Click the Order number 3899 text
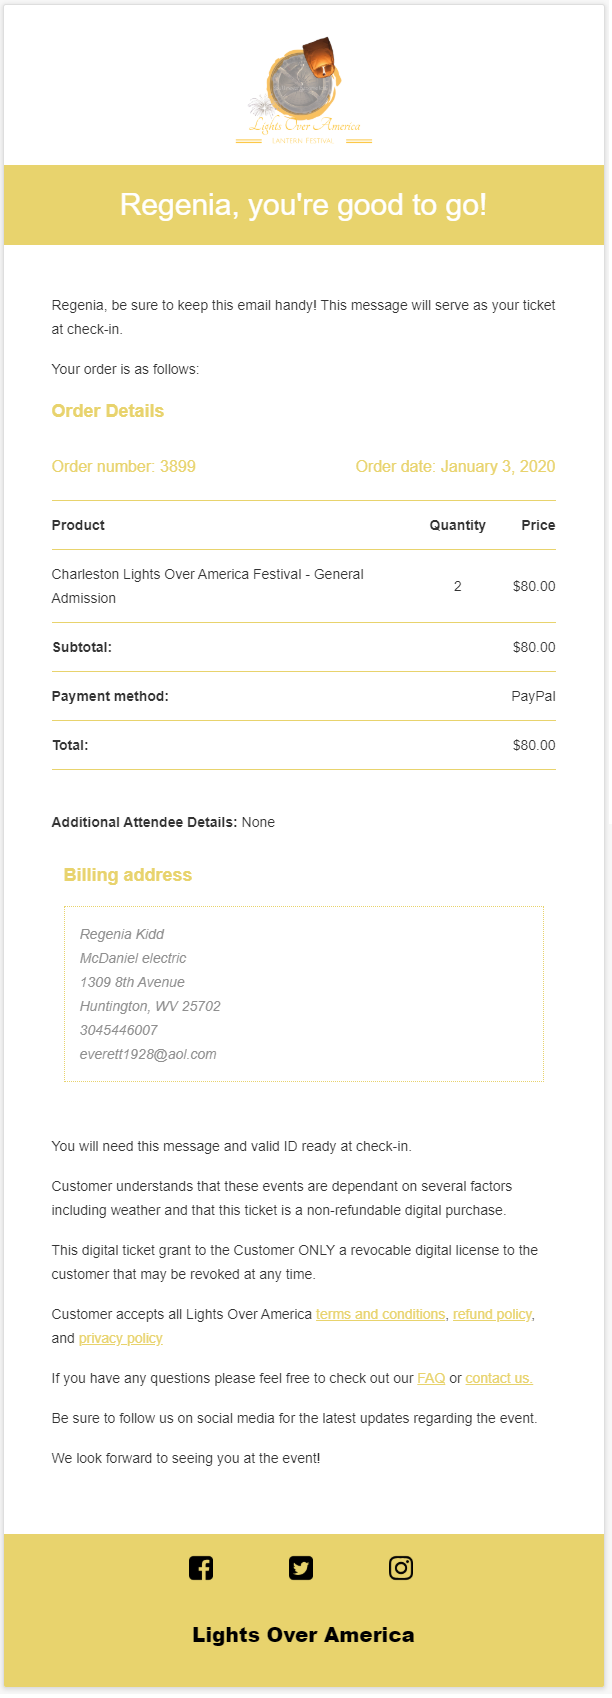The height and width of the screenshot is (1698, 612). [124, 466]
